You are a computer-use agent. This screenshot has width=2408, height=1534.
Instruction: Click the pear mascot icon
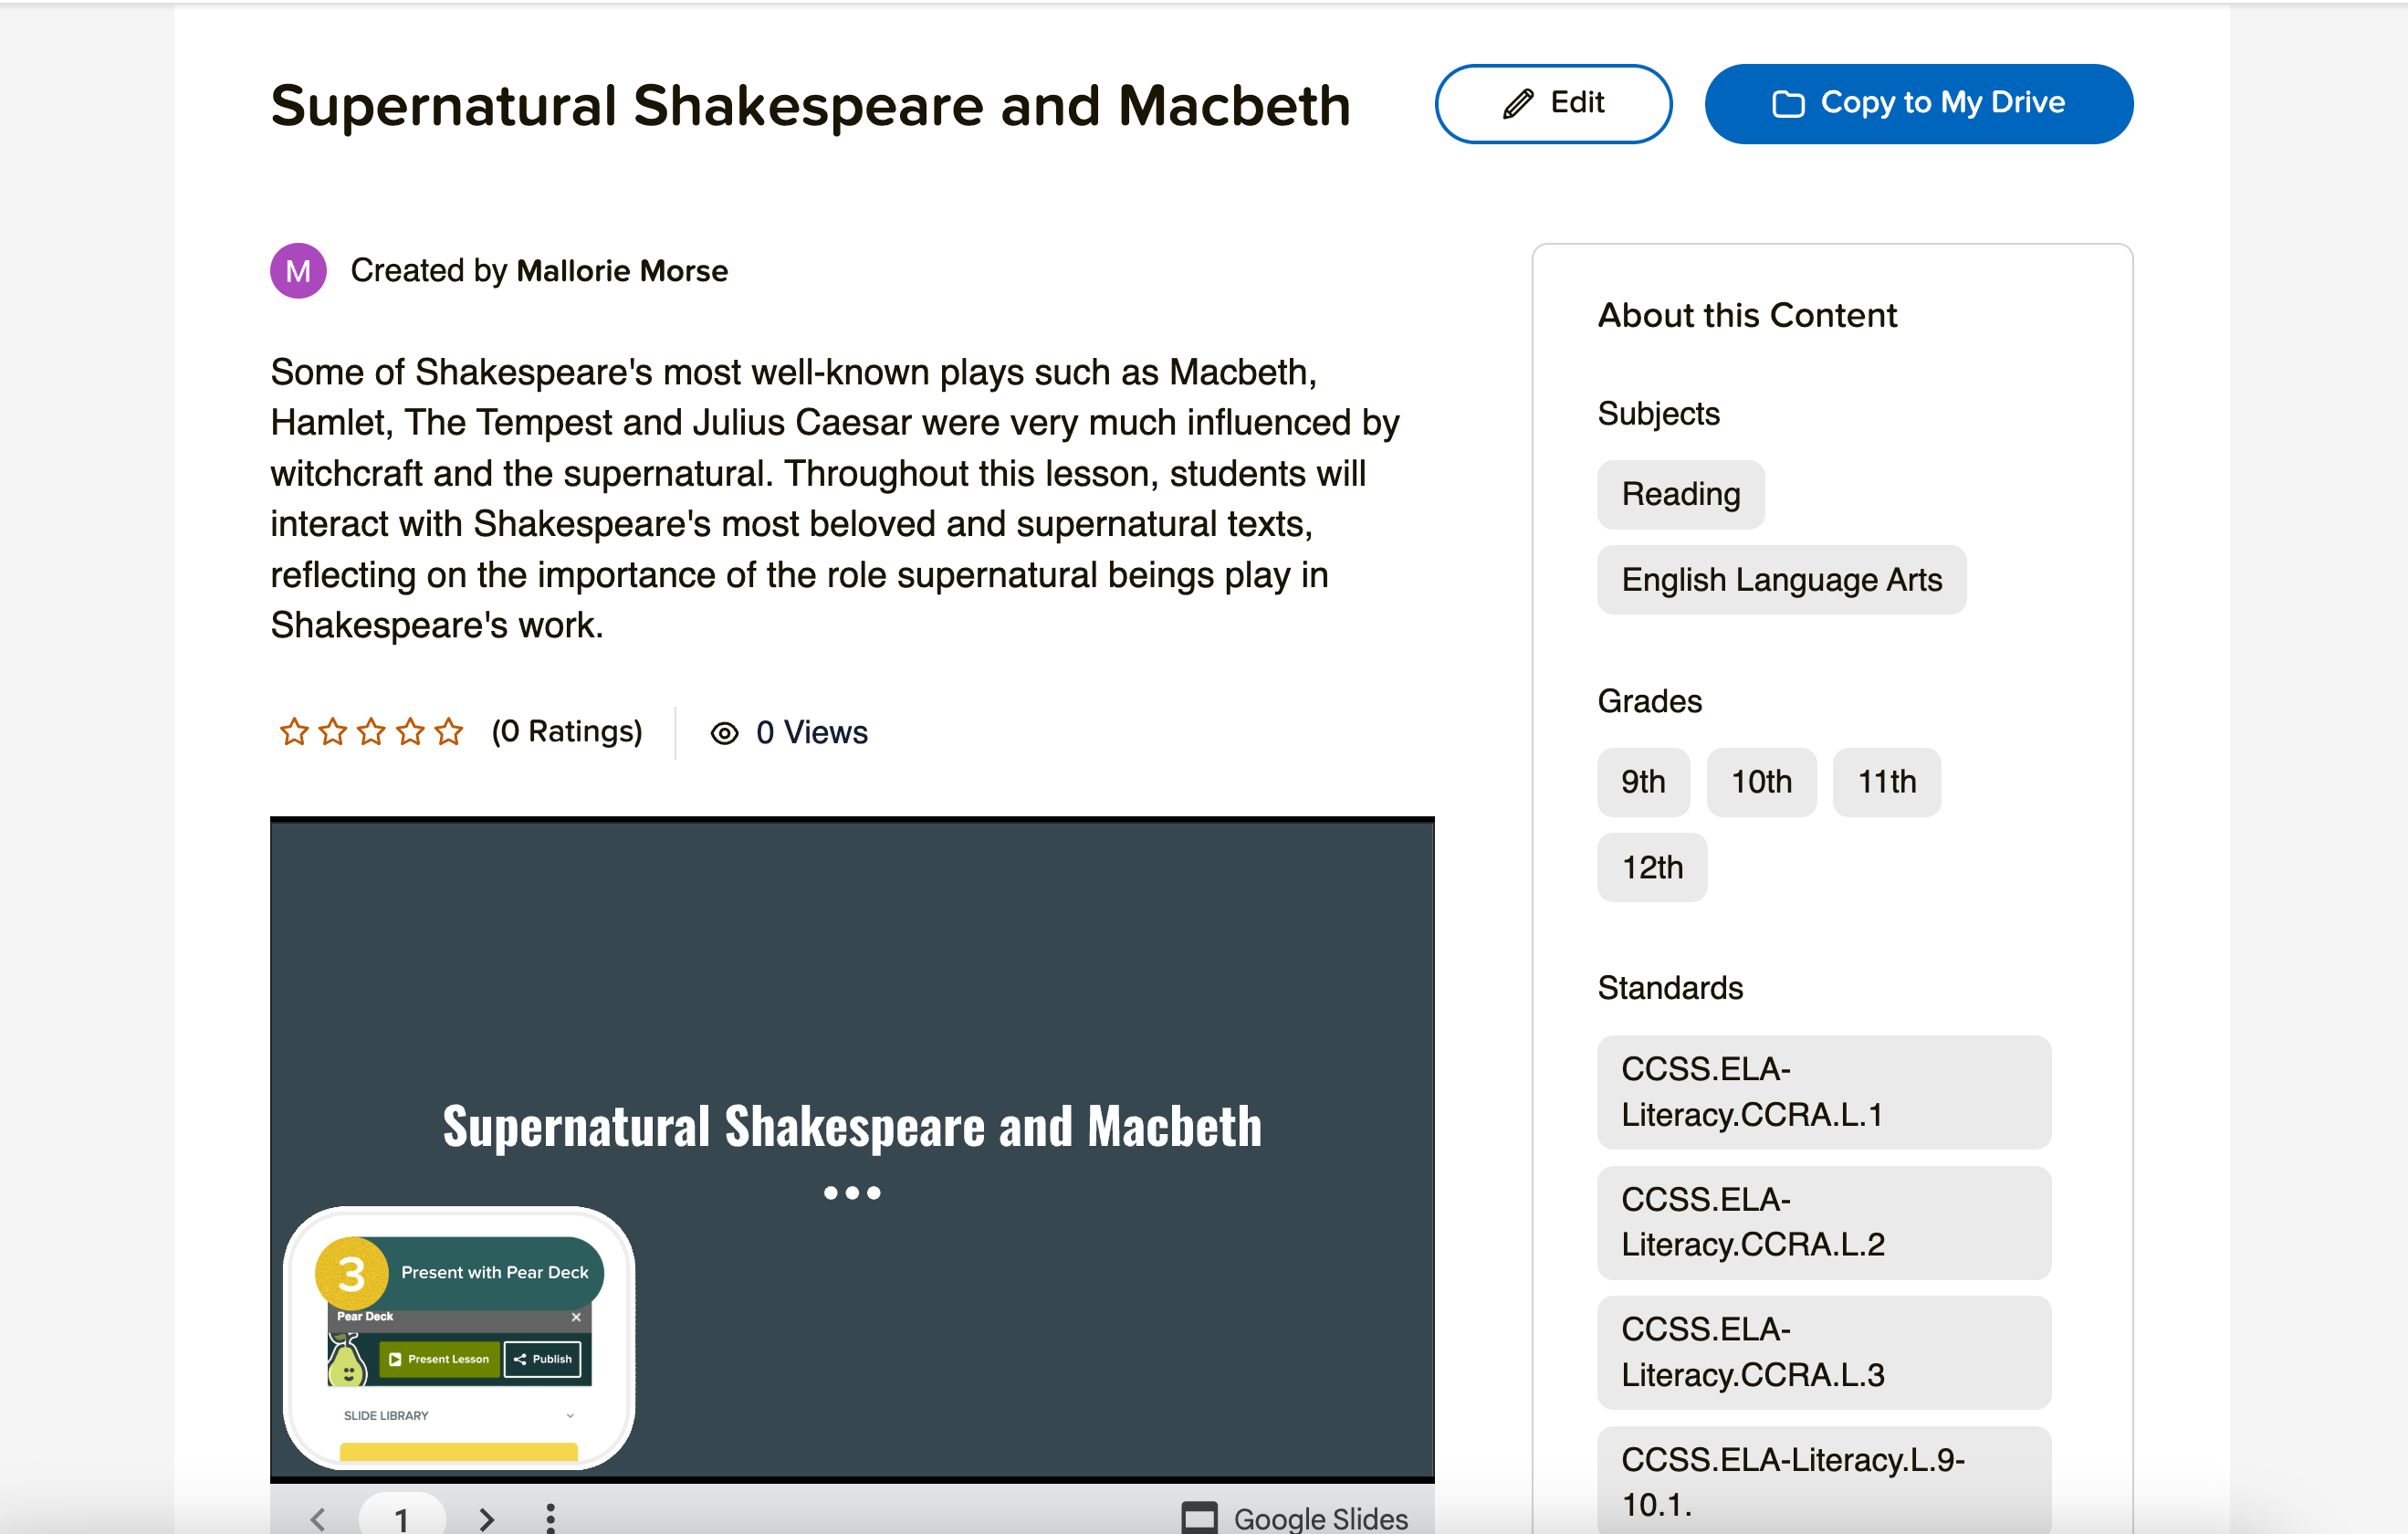[x=346, y=1361]
